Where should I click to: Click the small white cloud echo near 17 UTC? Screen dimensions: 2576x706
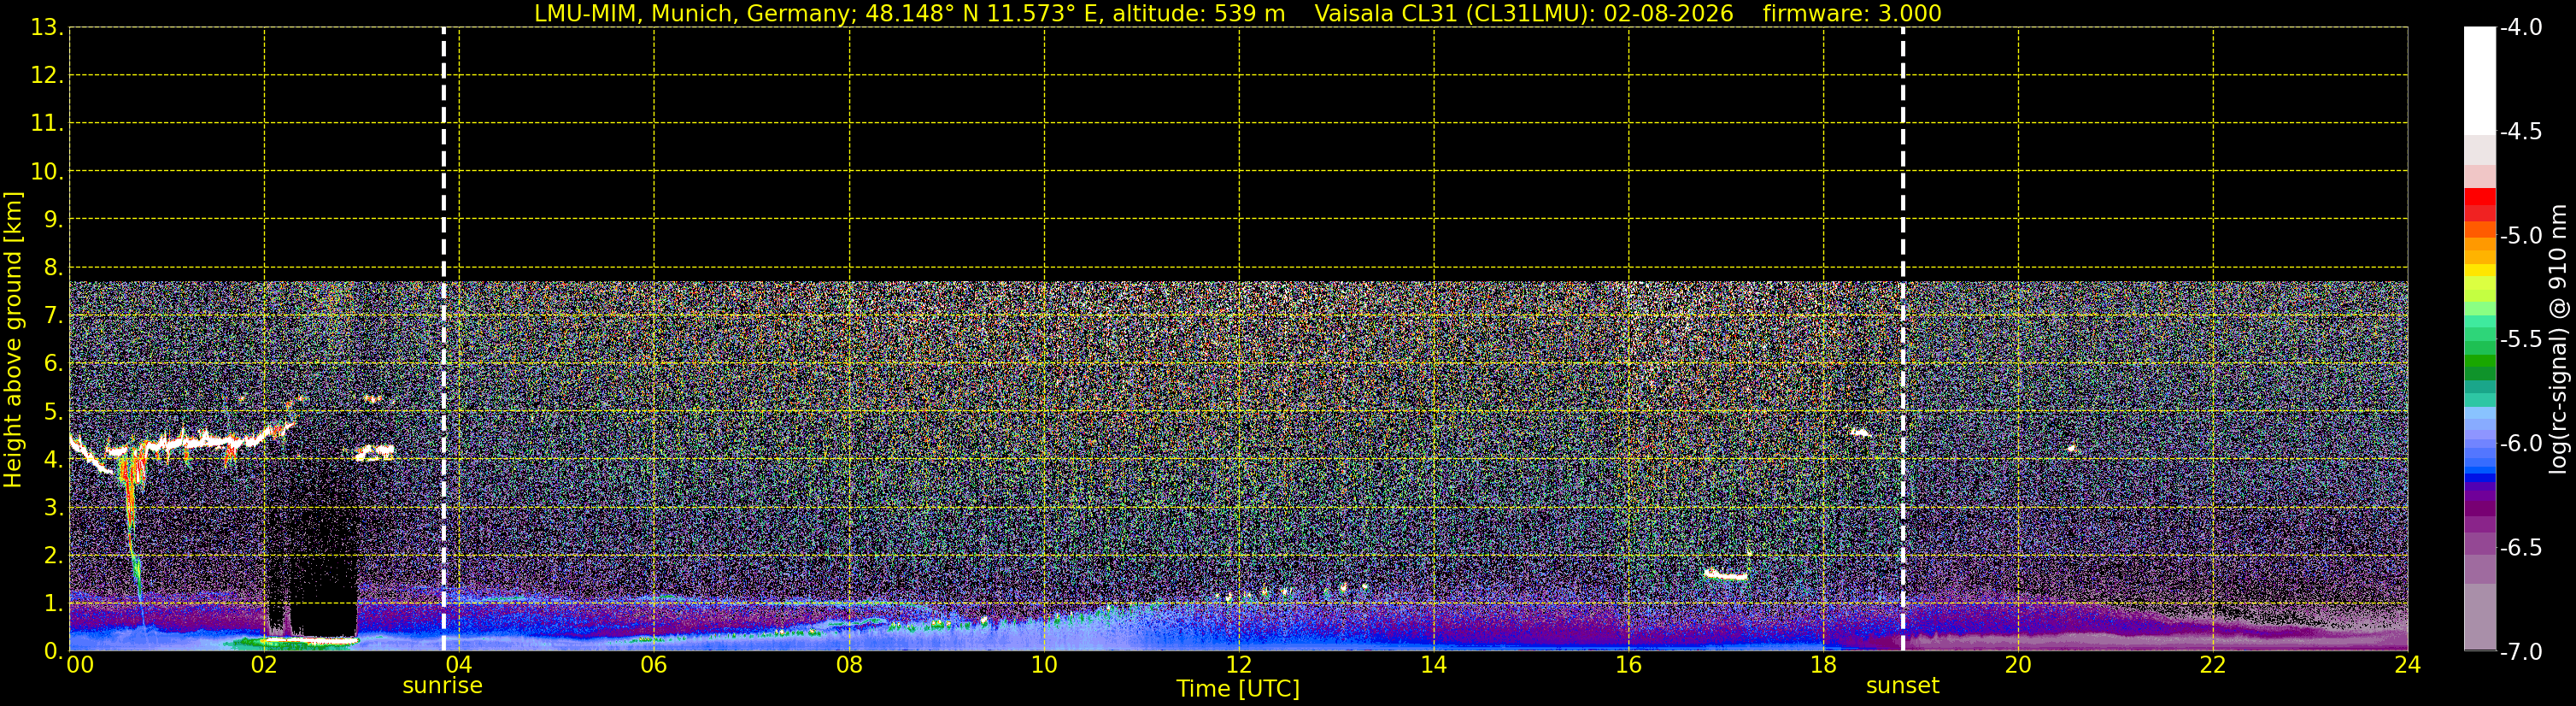(1726, 575)
